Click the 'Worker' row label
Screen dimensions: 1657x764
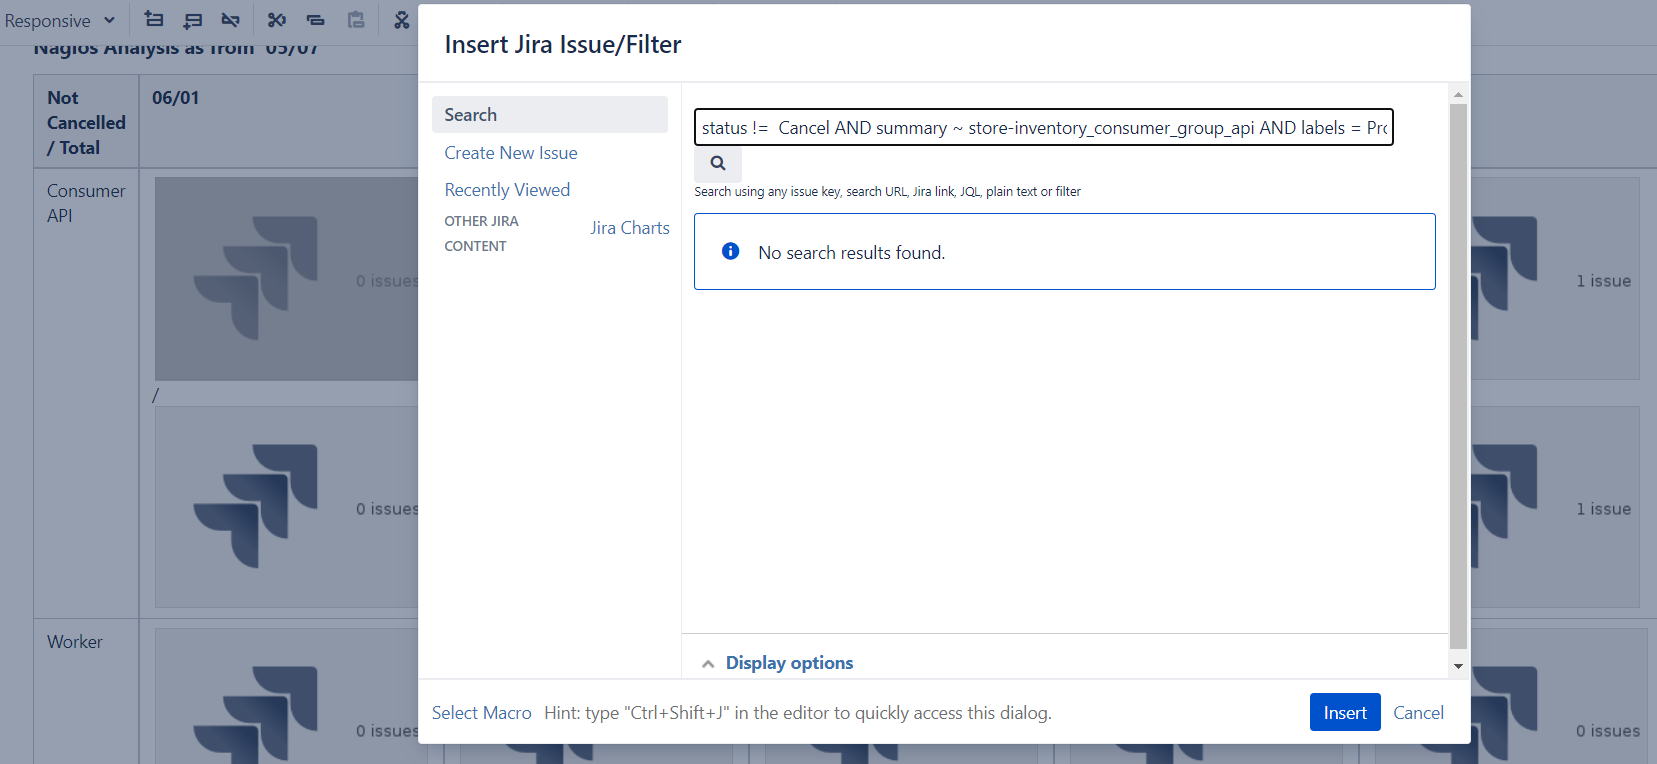(x=75, y=642)
